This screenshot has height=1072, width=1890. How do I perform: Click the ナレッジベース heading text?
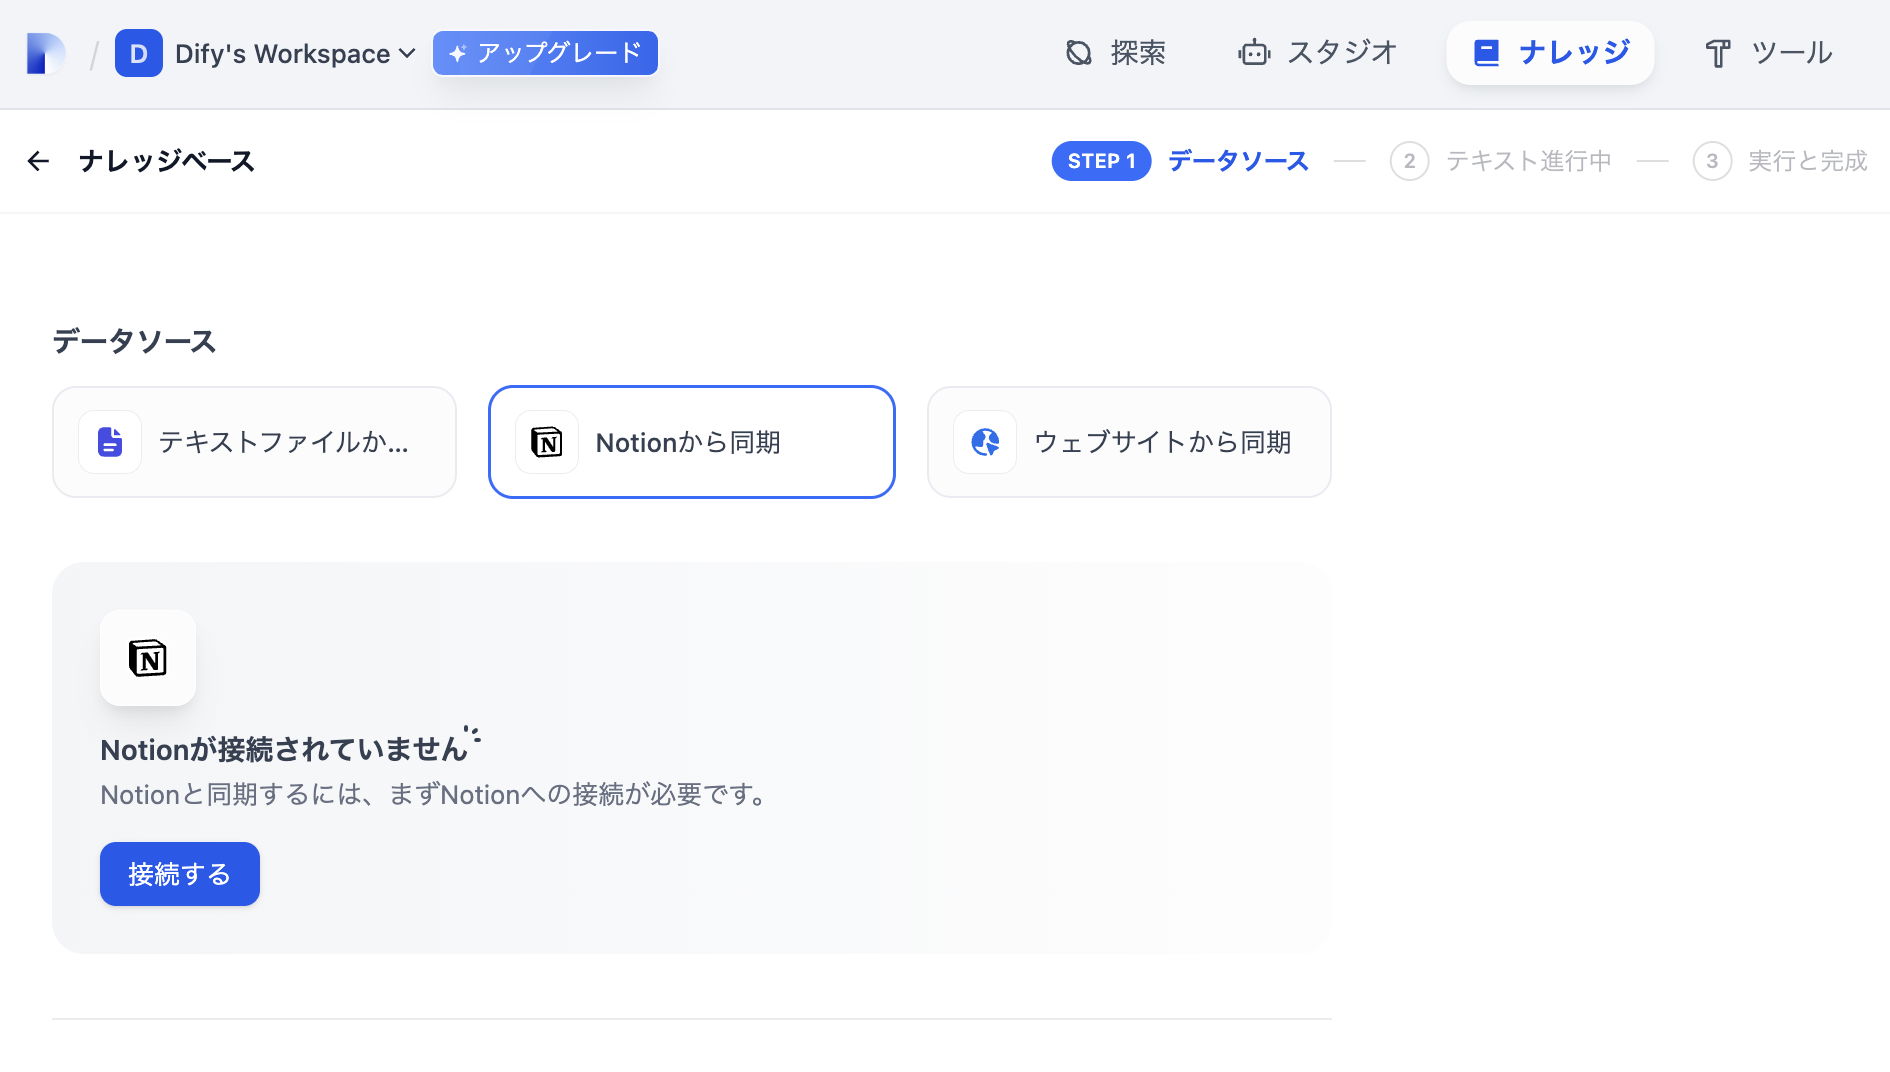pos(167,161)
